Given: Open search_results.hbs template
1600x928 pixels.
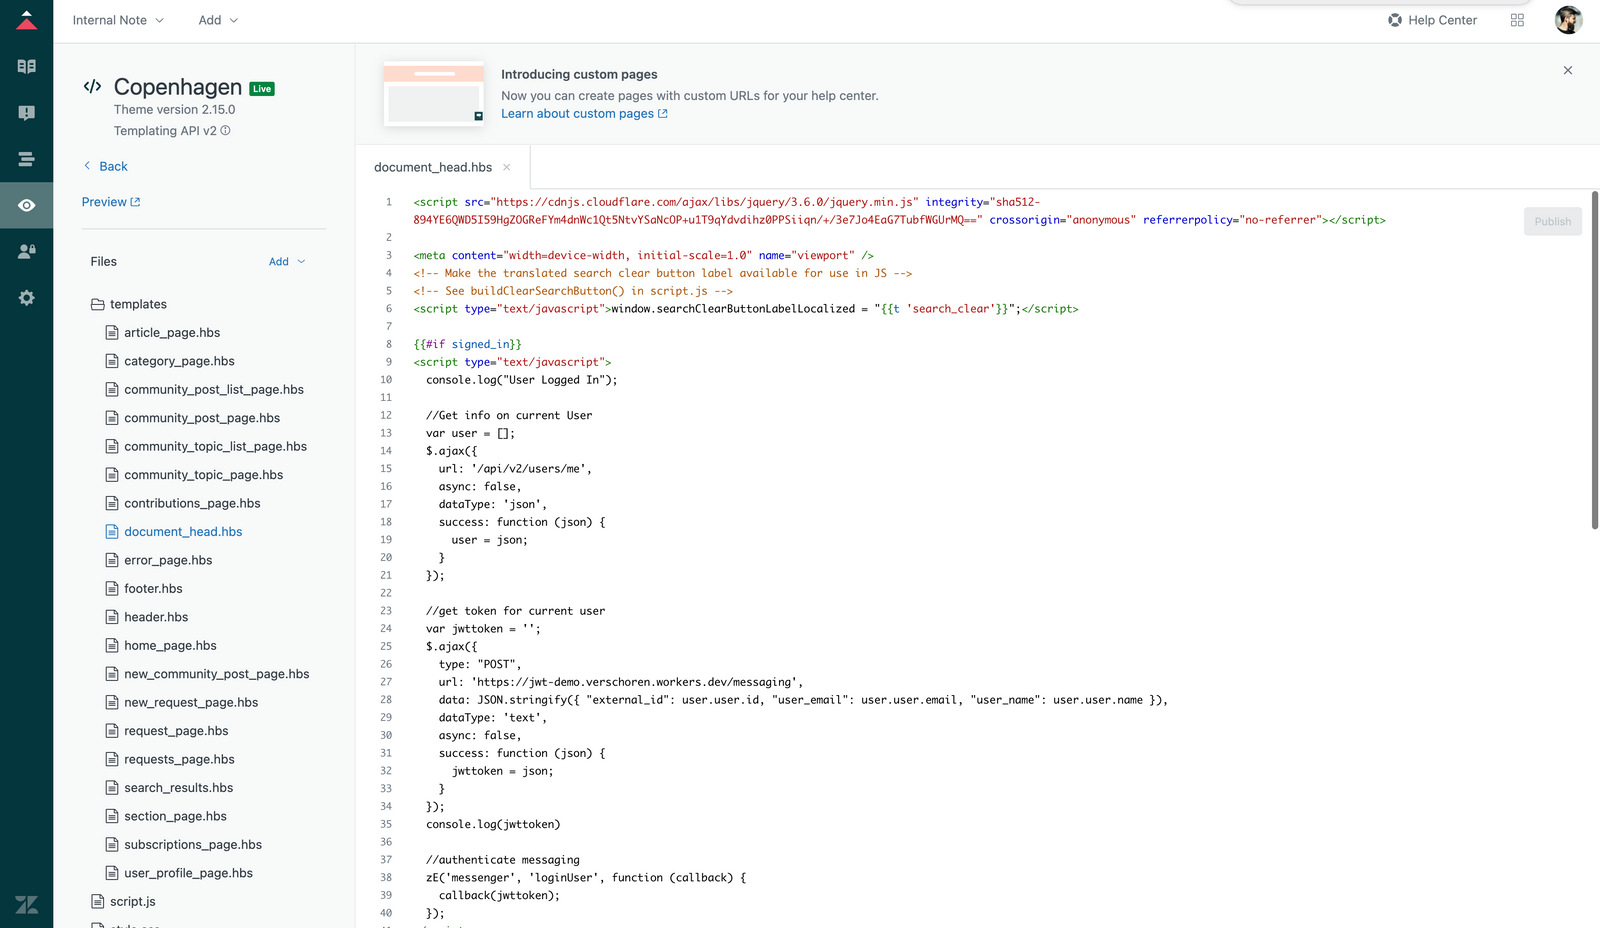Looking at the screenshot, I should [x=178, y=788].
